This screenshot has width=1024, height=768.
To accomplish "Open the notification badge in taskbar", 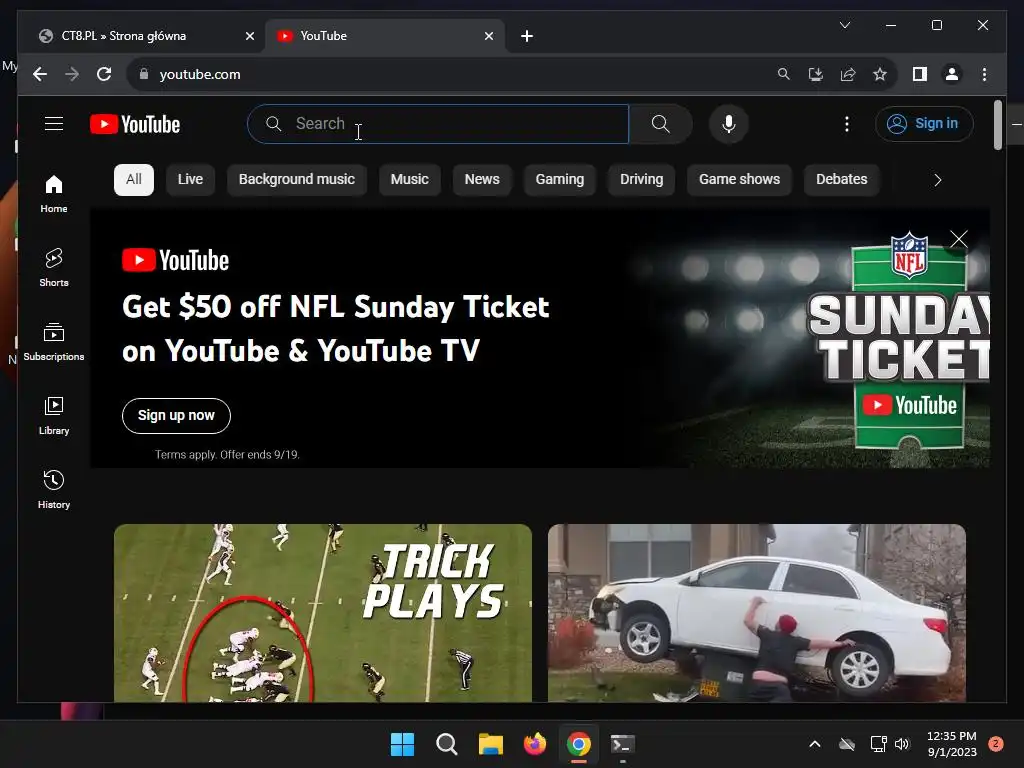I will tap(996, 744).
